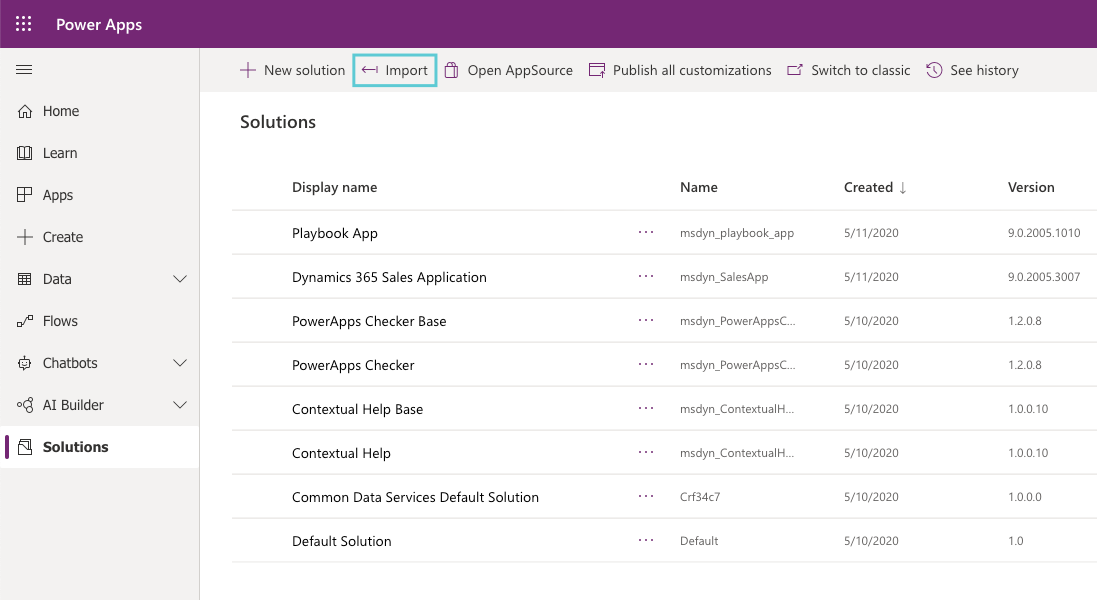Open the Default Solution name

tap(341, 541)
